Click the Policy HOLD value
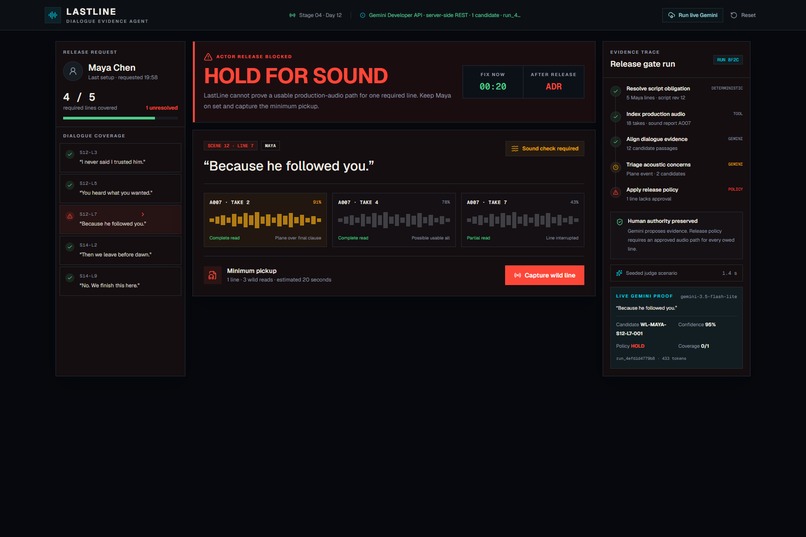Screen dimensions: 806x537 (637, 346)
